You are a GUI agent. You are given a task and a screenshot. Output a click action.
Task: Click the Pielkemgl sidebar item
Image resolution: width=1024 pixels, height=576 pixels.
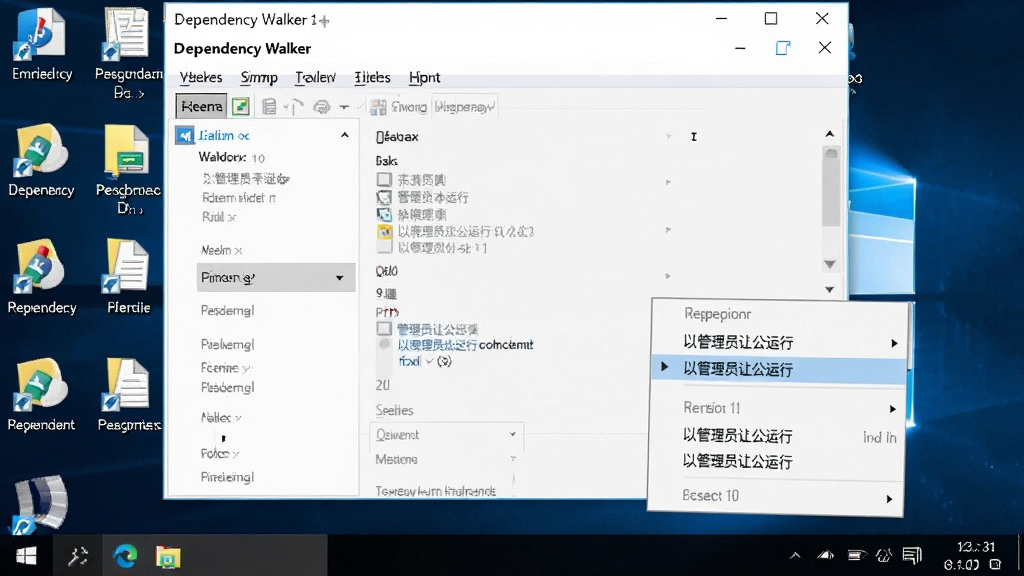click(227, 344)
